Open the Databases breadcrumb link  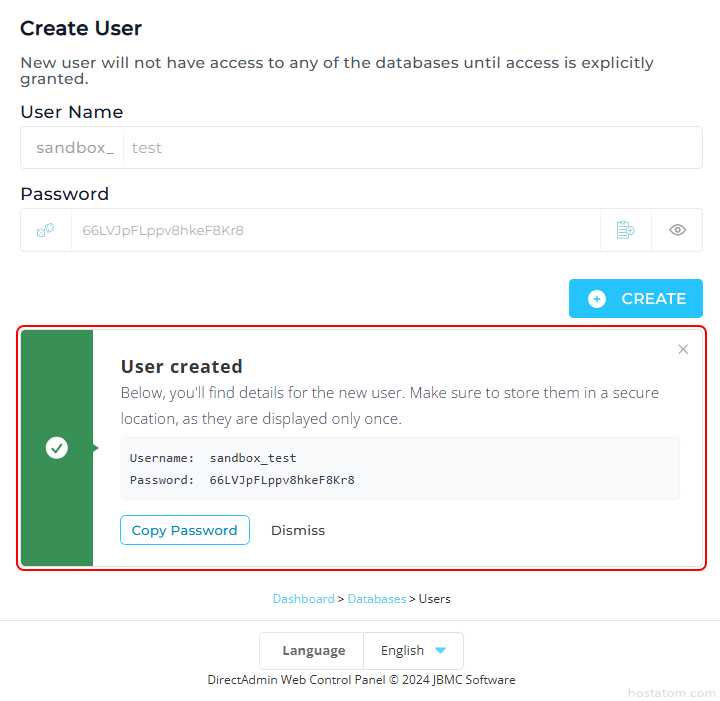point(377,599)
